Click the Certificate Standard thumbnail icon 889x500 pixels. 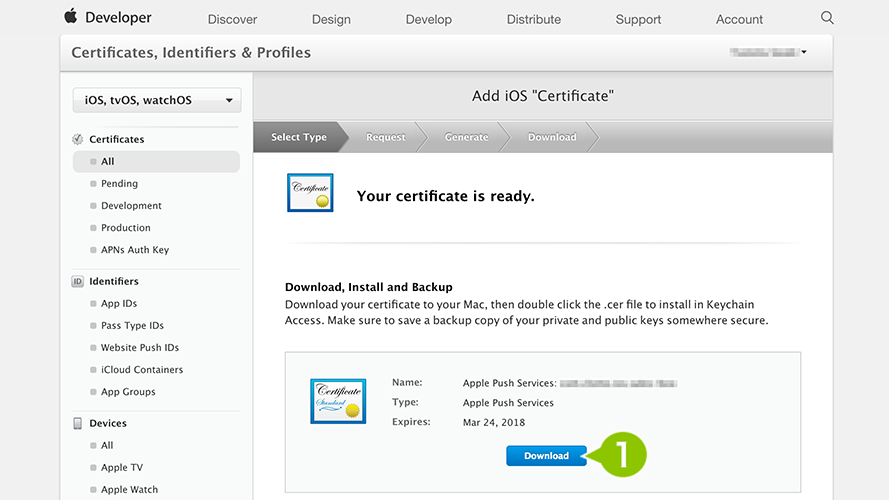pyautogui.click(x=338, y=401)
